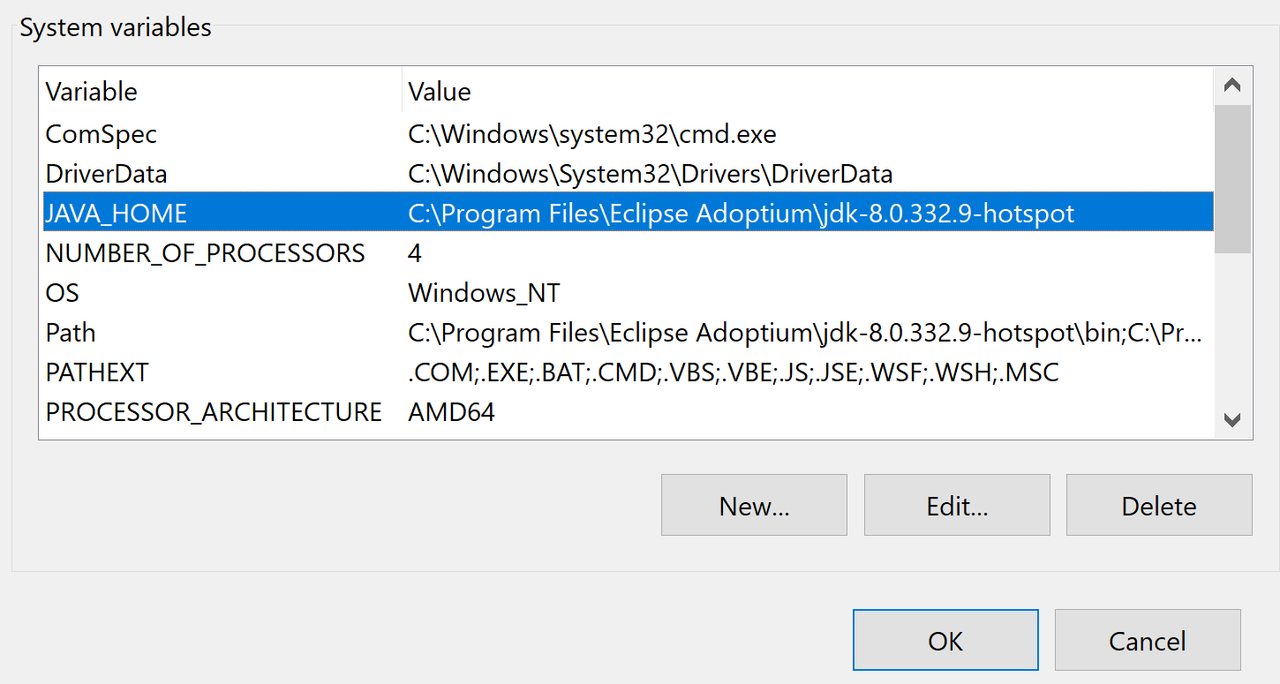Dismiss the dialog with Cancel

(x=1147, y=640)
